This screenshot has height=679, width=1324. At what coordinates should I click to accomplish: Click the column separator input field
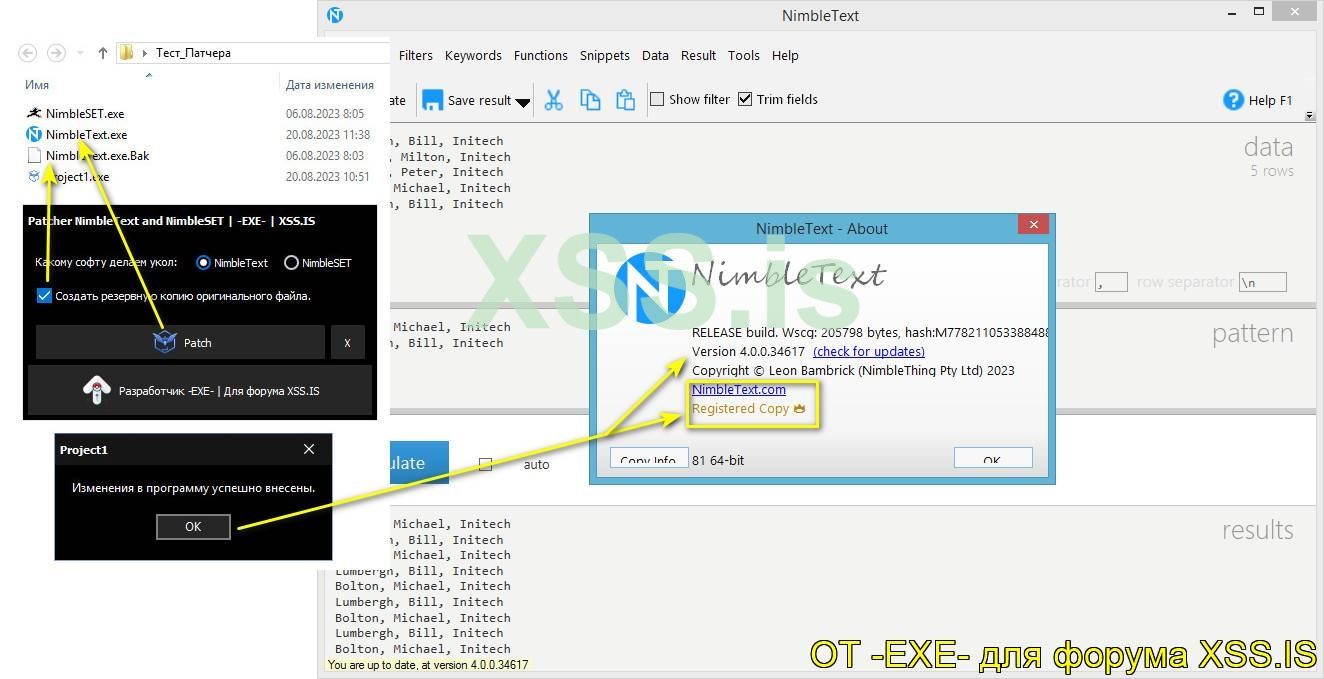tap(1111, 282)
